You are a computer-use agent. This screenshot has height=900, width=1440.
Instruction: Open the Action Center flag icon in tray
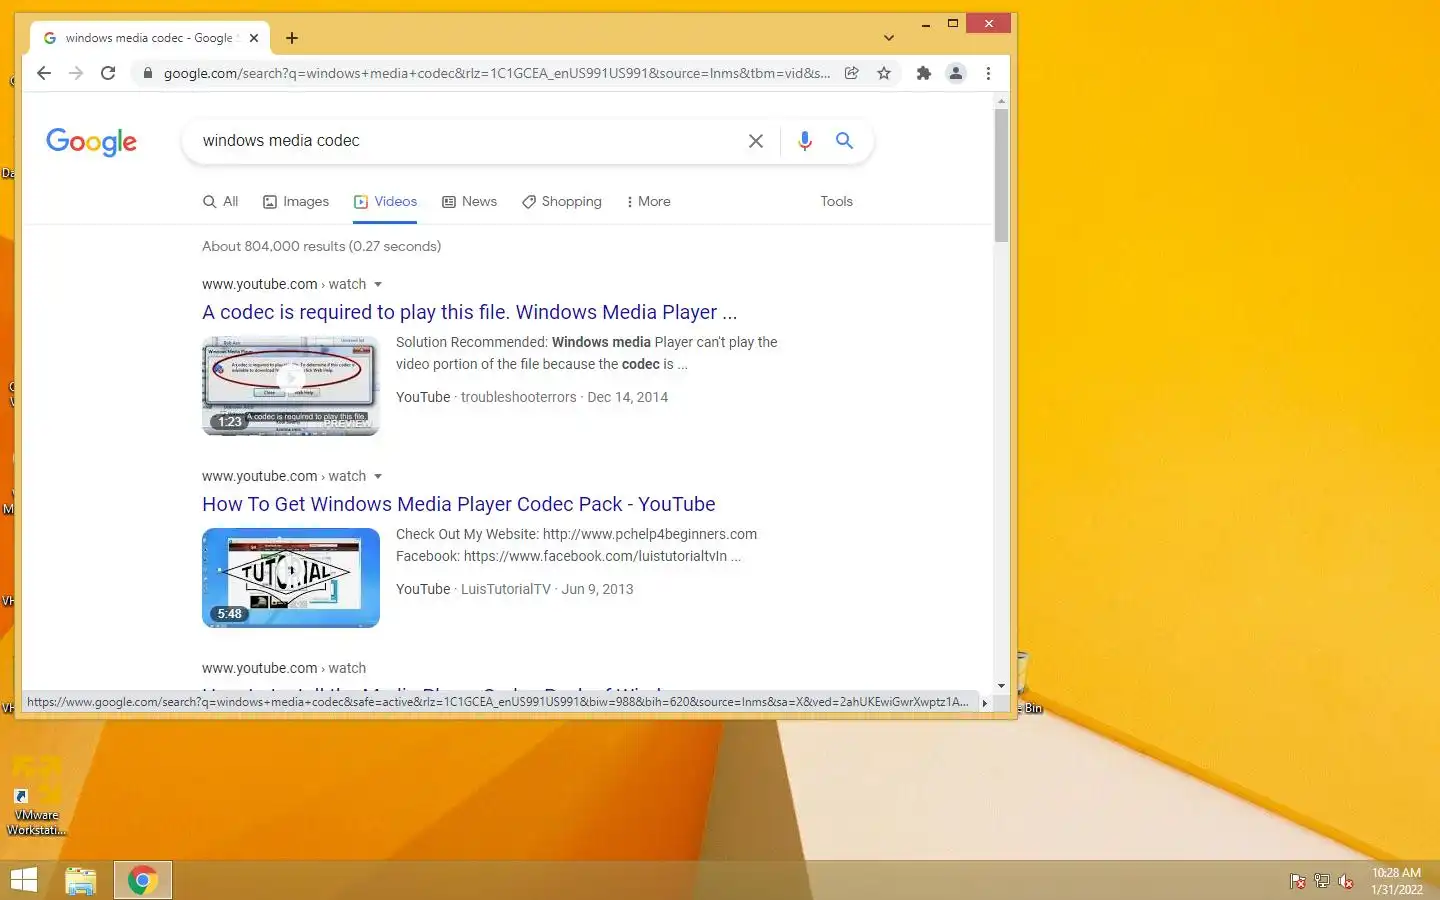[x=1297, y=881]
